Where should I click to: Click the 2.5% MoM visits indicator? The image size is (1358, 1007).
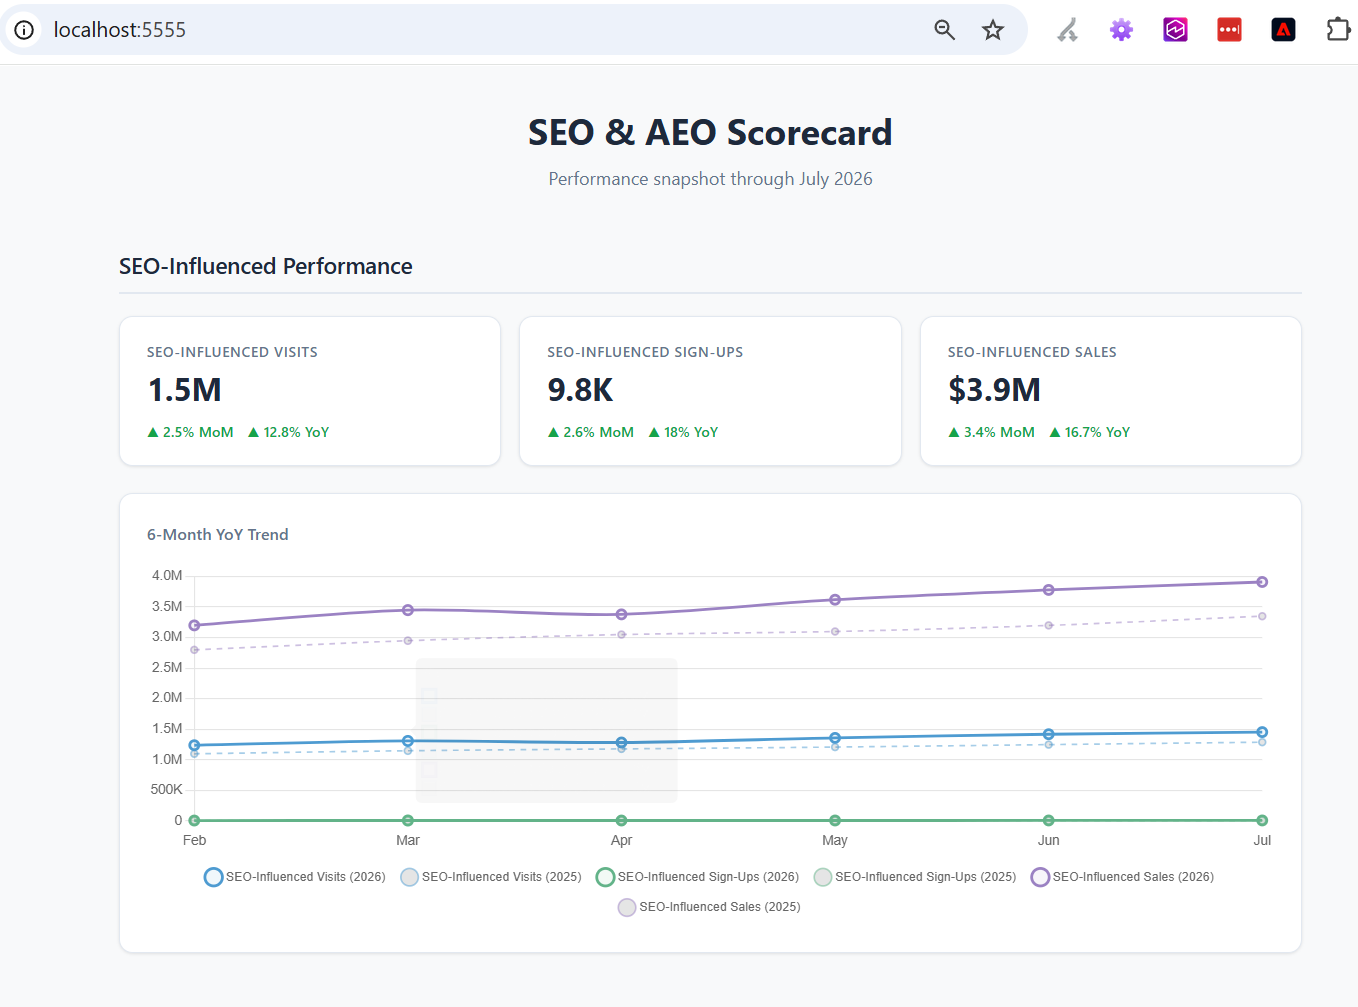pyautogui.click(x=190, y=432)
